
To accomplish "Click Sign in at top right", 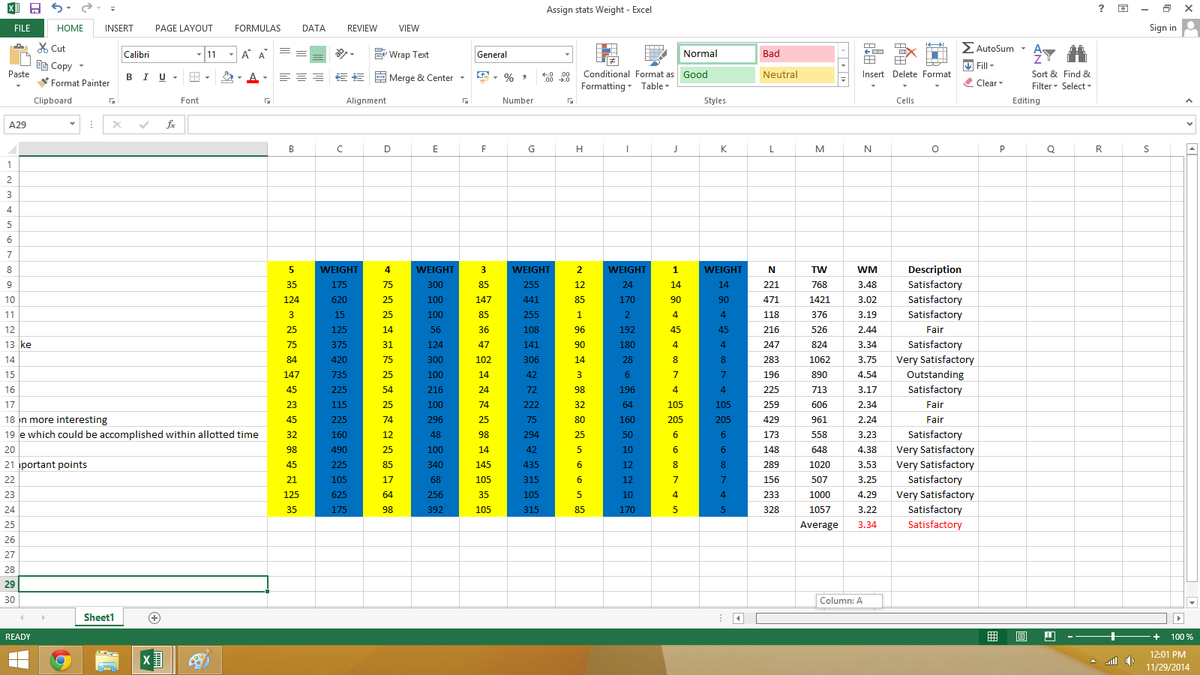I will (1163, 28).
